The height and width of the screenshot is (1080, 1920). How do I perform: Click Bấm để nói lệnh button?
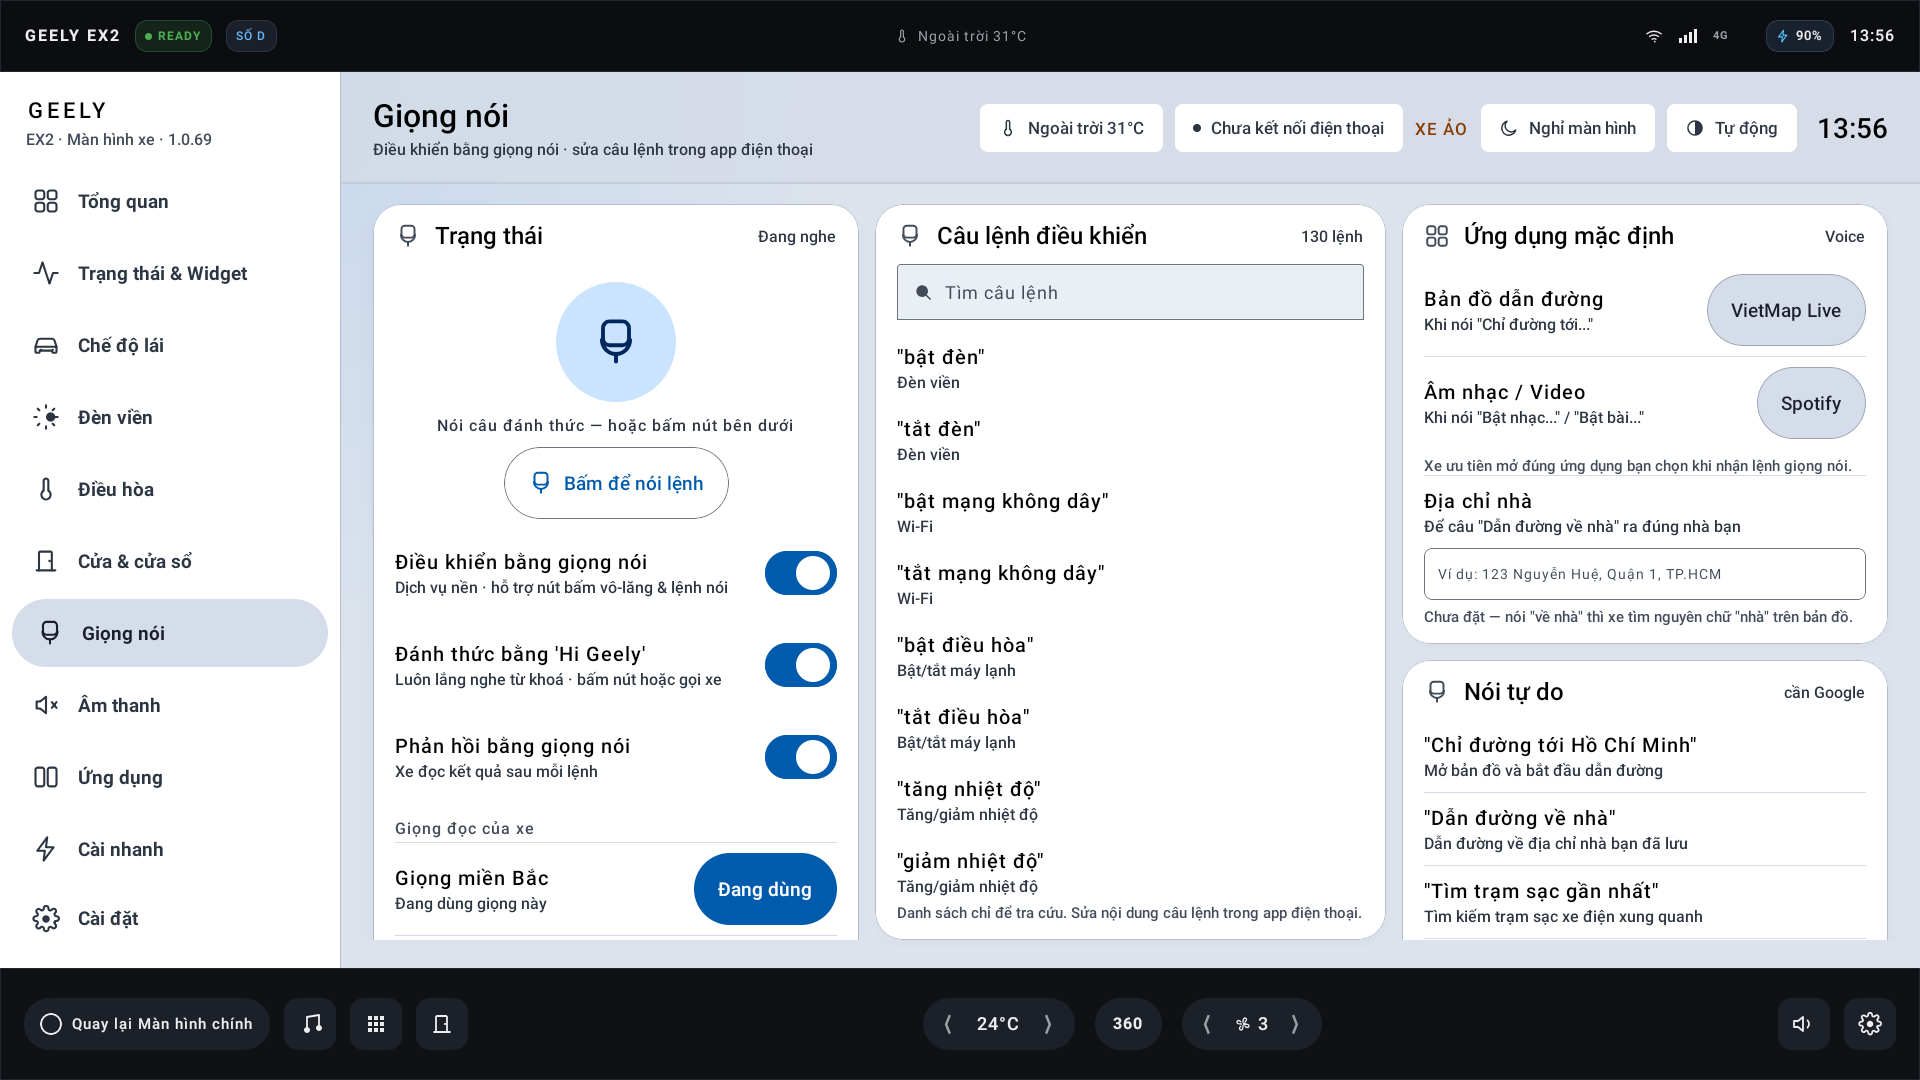[616, 483]
